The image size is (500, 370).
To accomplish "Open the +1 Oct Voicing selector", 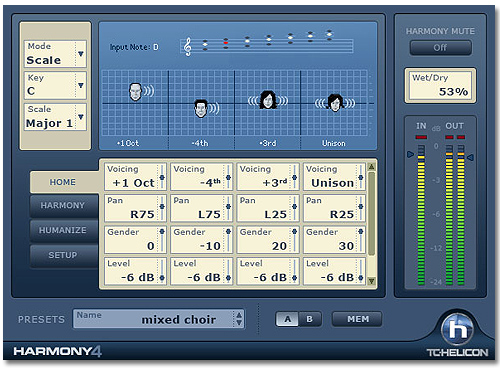I will click(135, 177).
